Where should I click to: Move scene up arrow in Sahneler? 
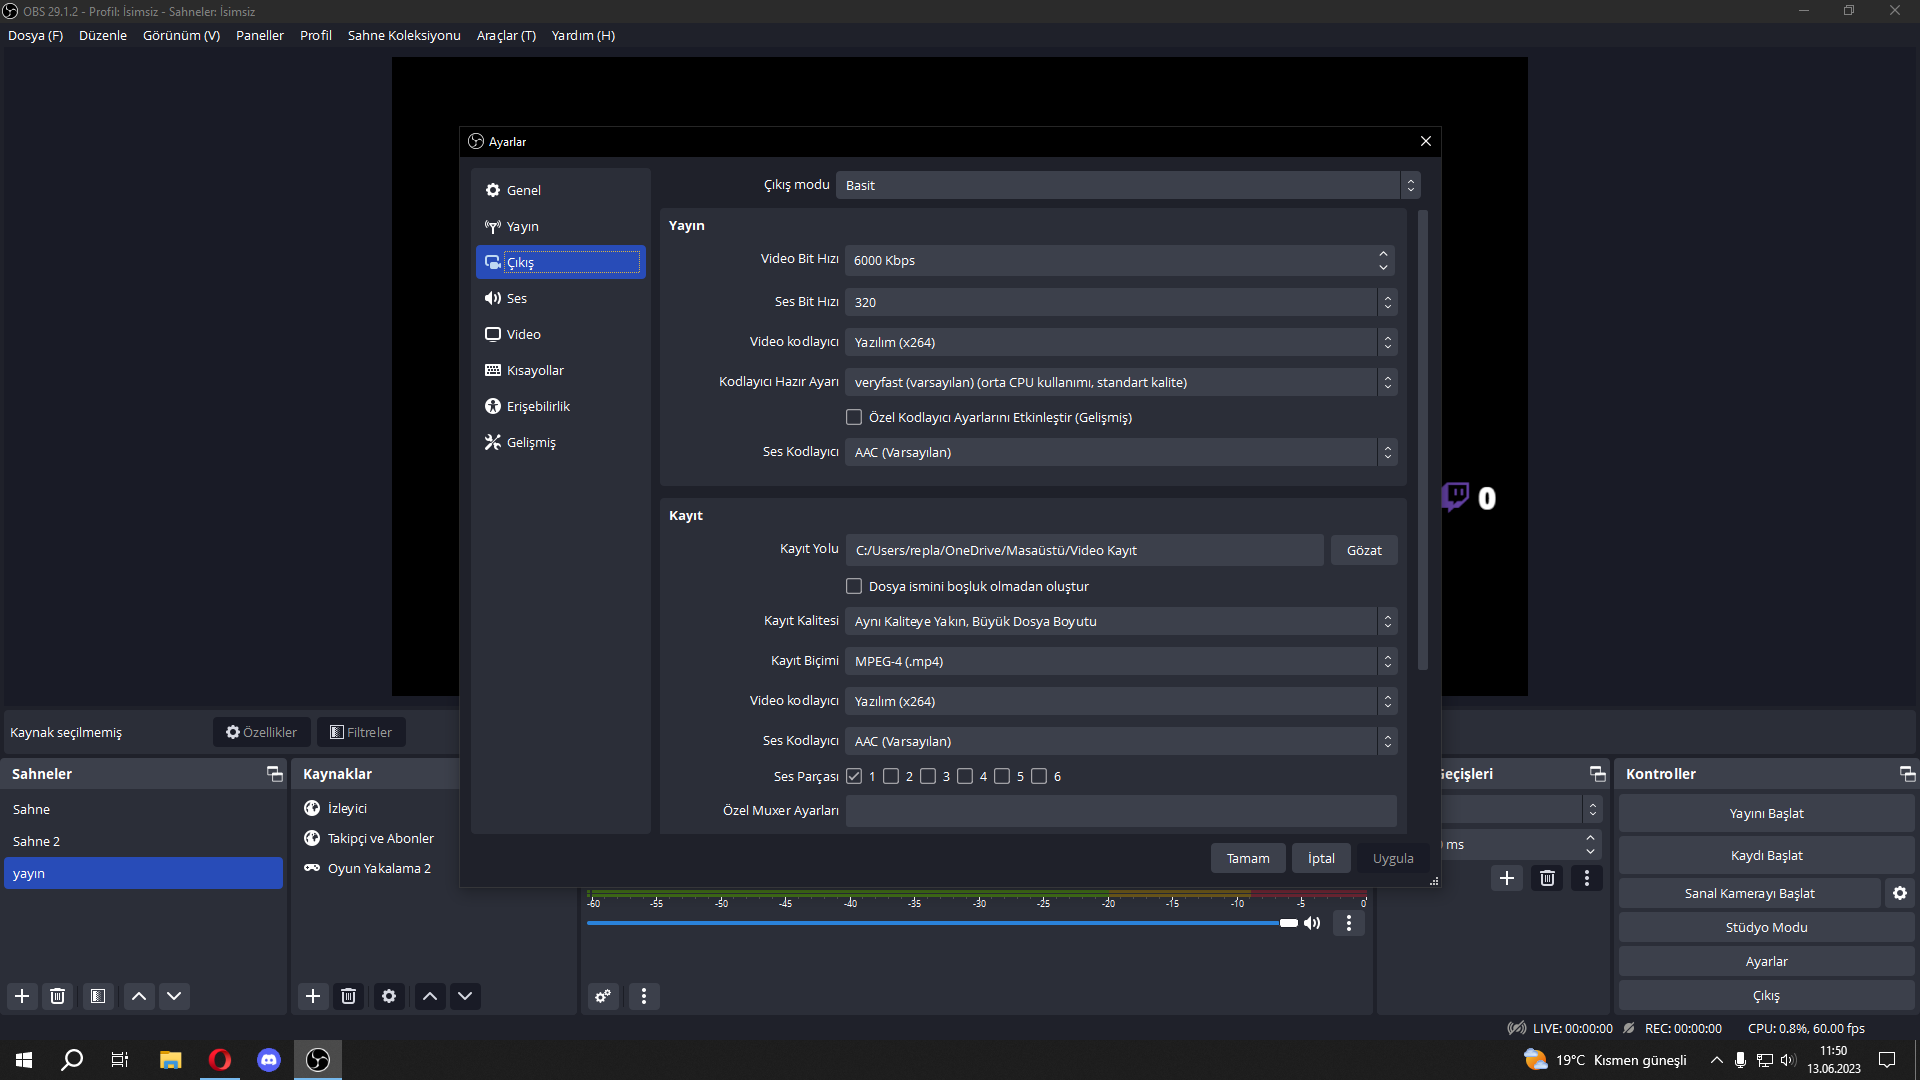(x=139, y=996)
